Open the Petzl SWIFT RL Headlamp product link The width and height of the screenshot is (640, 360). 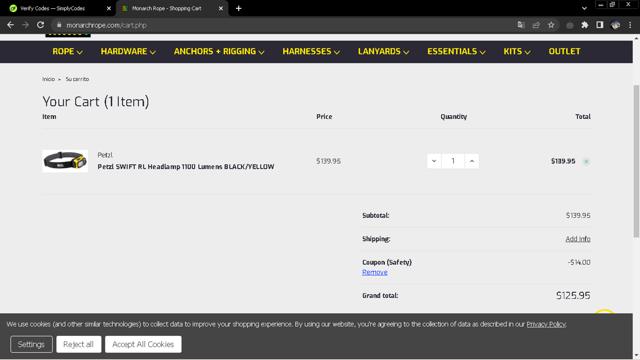[186, 167]
